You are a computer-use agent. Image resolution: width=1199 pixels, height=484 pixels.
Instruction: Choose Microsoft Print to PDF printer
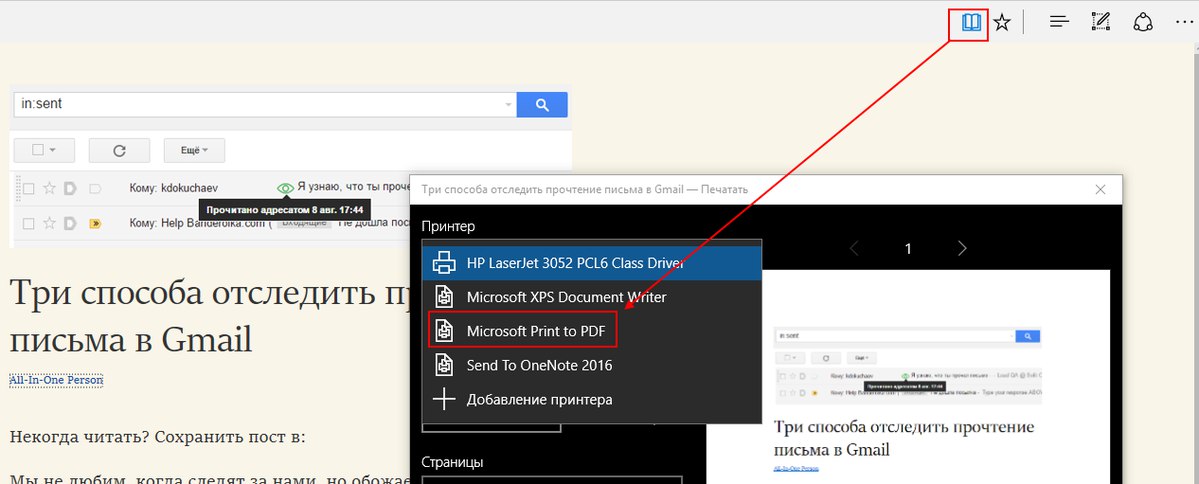[x=592, y=331]
